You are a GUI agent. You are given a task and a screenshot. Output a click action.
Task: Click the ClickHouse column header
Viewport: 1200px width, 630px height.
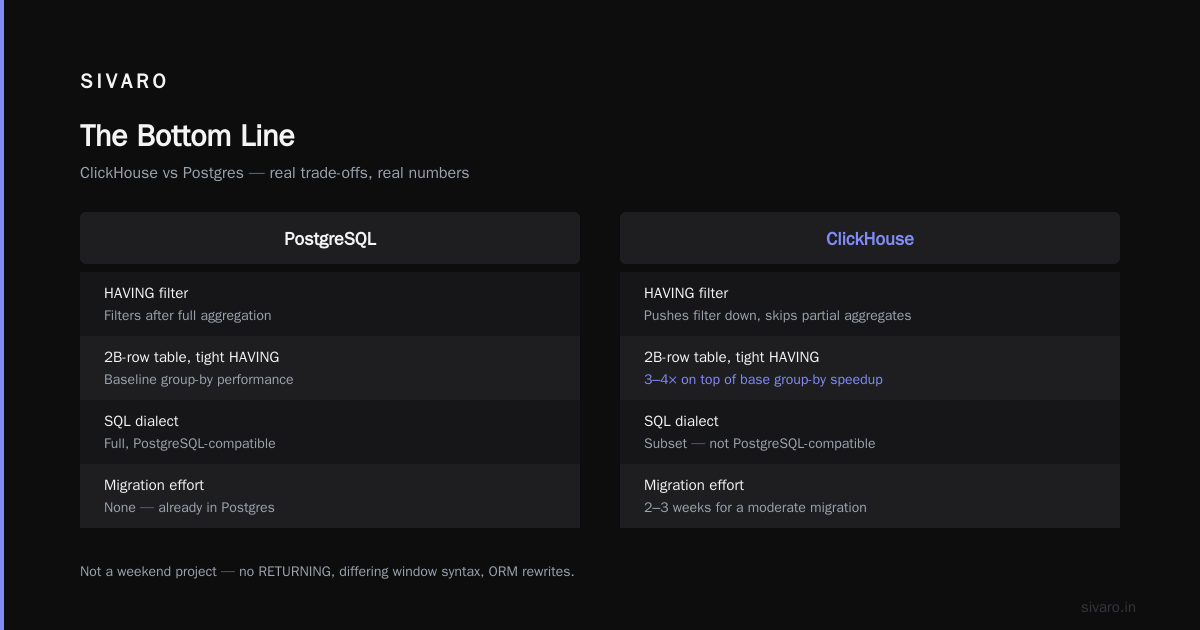870,239
